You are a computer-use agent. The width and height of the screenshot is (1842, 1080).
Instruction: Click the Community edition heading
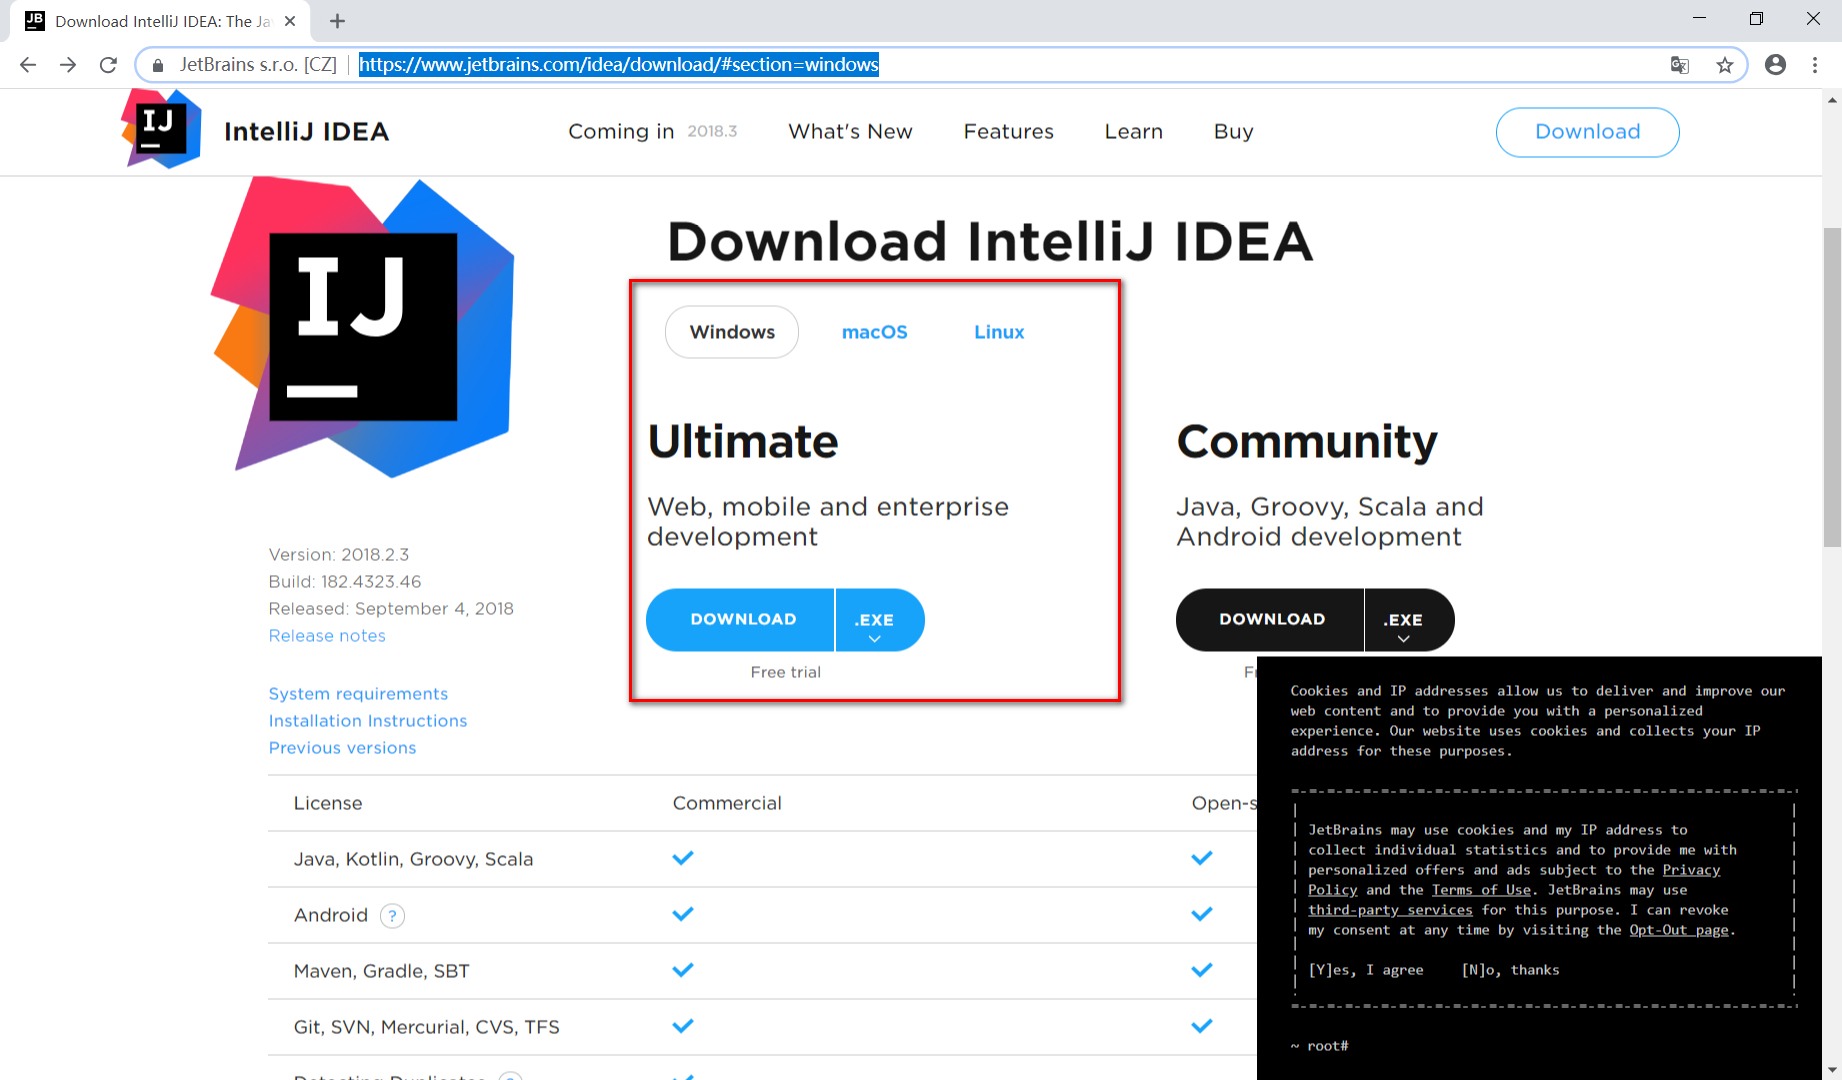(x=1307, y=442)
